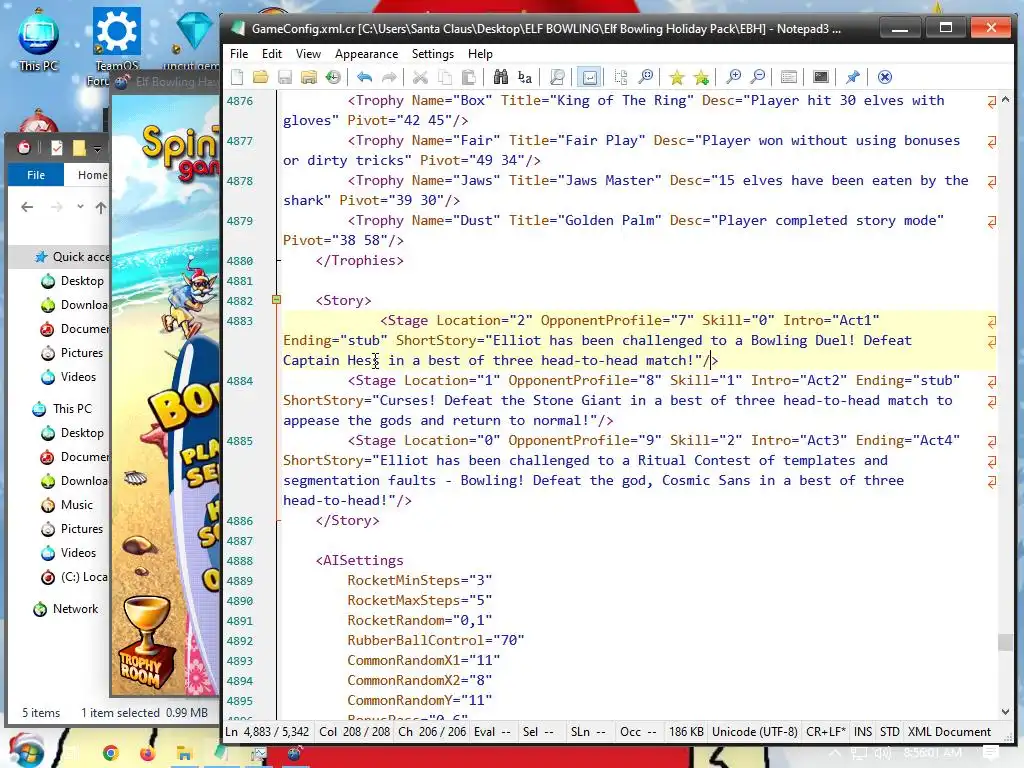Open the Edit menu
The image size is (1024, 768).
(x=272, y=54)
